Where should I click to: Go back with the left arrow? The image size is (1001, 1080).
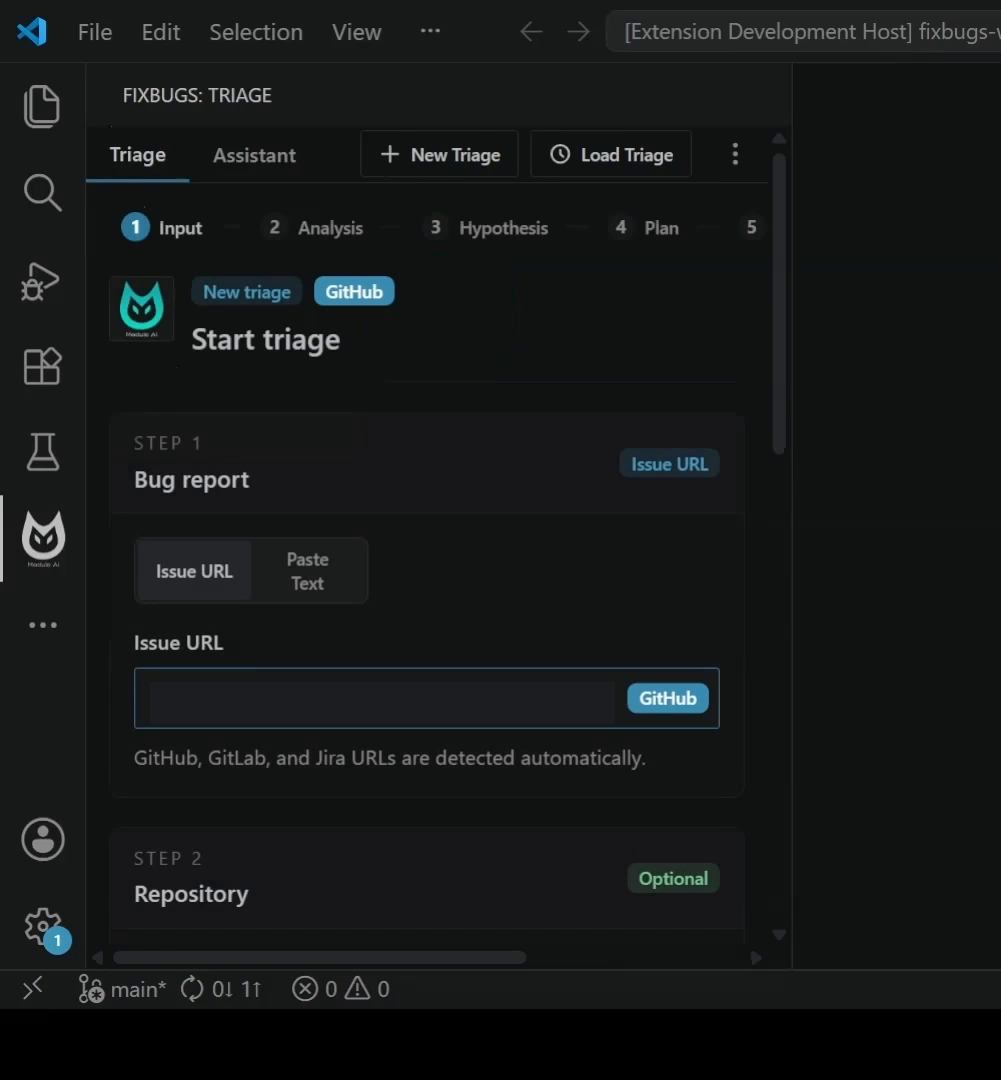tap(531, 32)
